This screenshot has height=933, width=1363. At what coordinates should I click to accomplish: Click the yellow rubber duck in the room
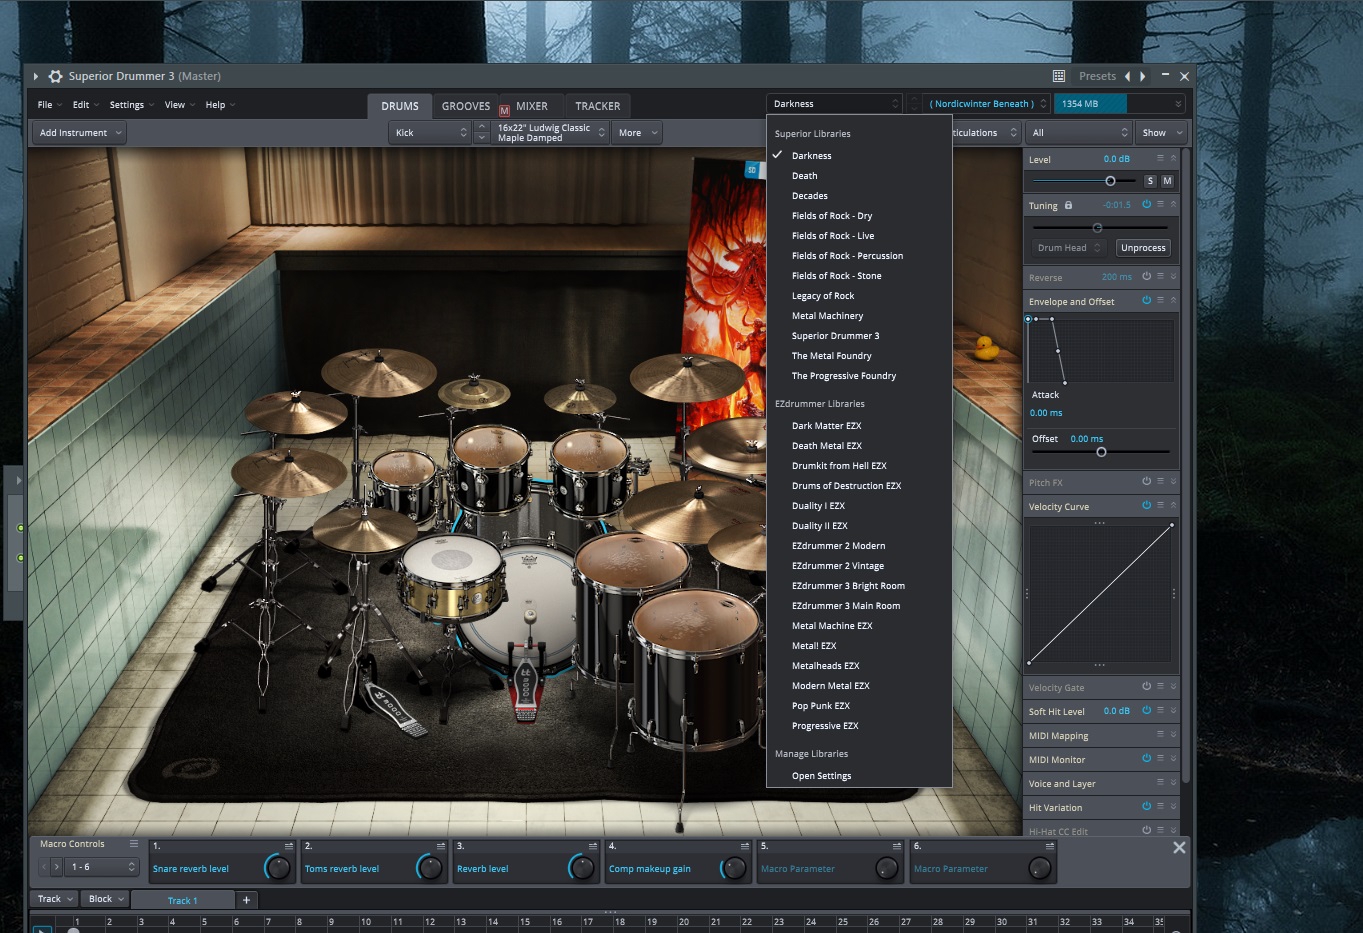click(x=986, y=347)
